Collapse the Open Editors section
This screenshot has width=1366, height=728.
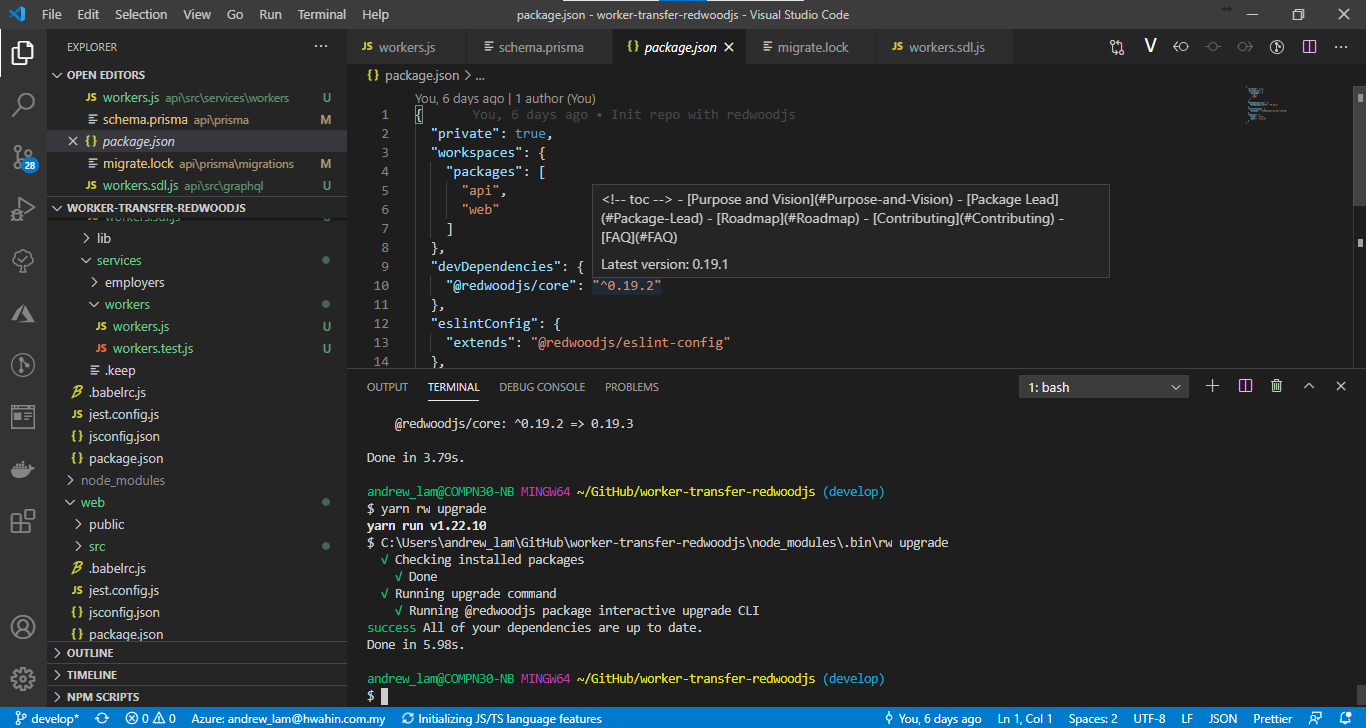click(x=197, y=75)
